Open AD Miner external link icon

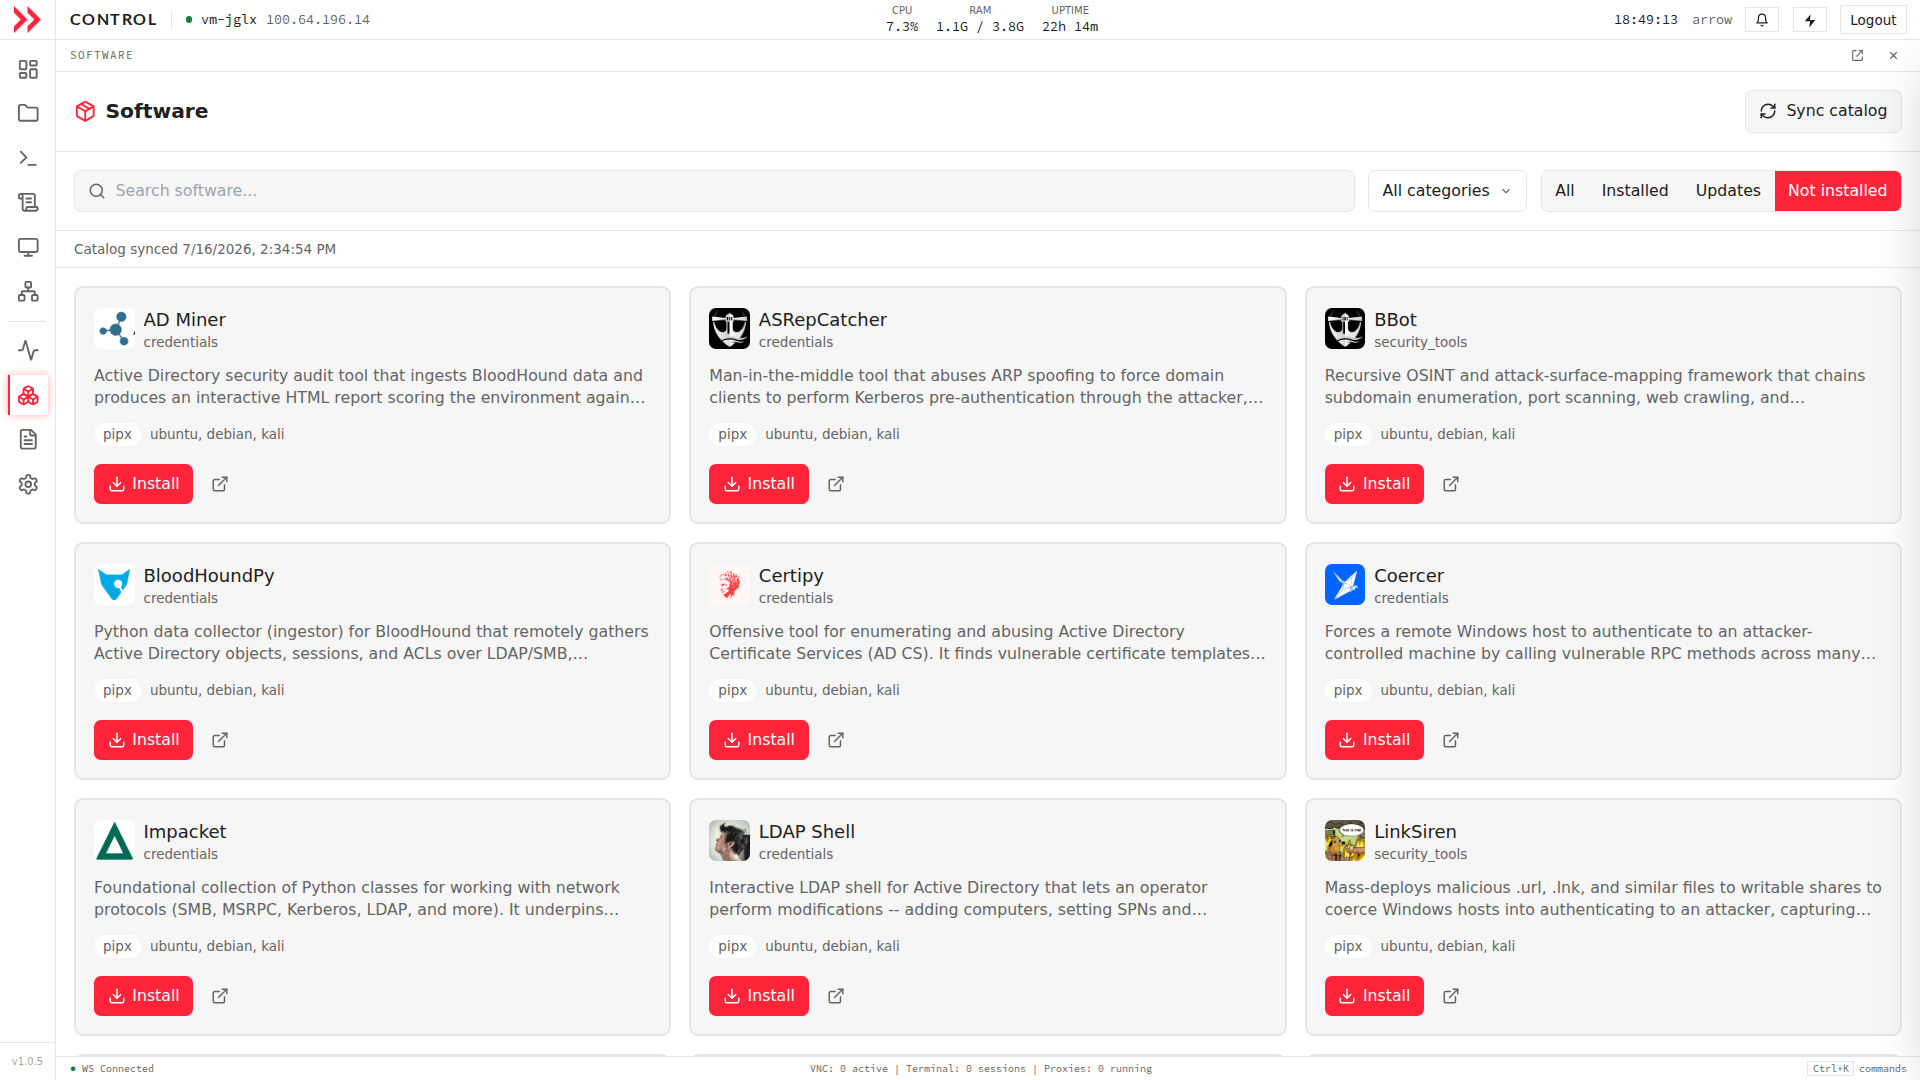(220, 484)
